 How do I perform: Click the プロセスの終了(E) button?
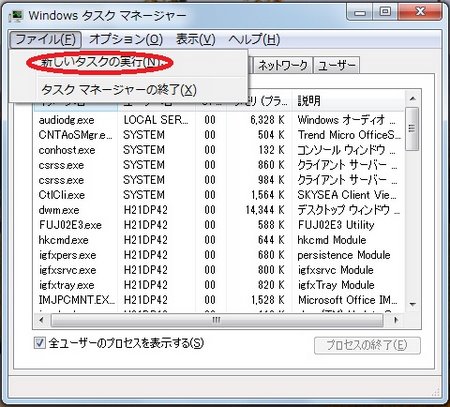(367, 345)
